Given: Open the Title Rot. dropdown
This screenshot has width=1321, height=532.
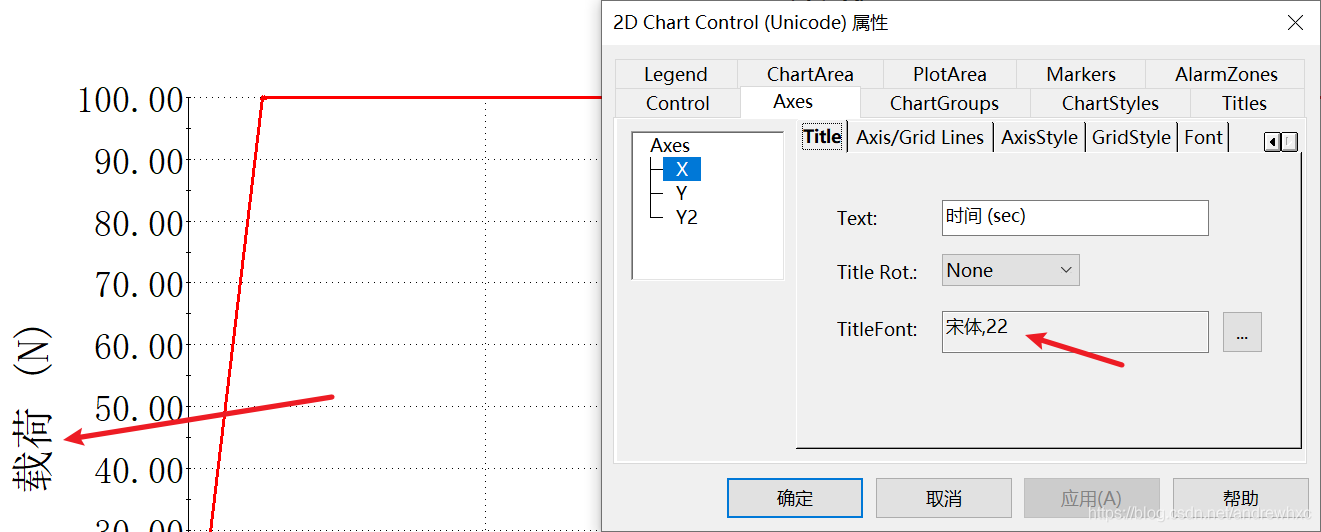Looking at the screenshot, I should point(1010,270).
